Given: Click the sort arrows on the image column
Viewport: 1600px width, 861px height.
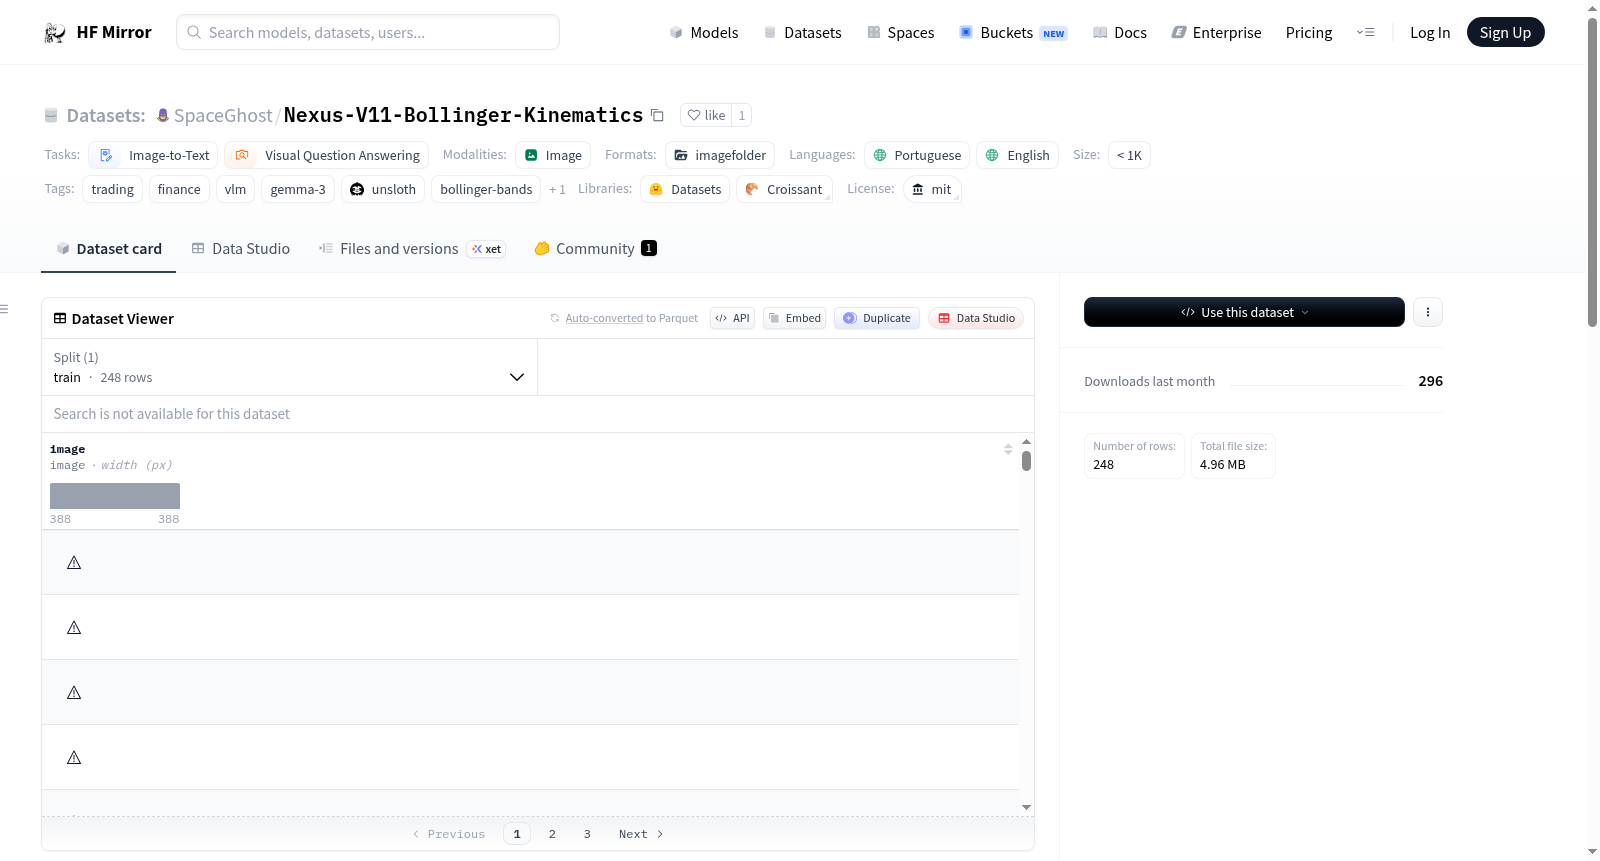Looking at the screenshot, I should click(1008, 449).
